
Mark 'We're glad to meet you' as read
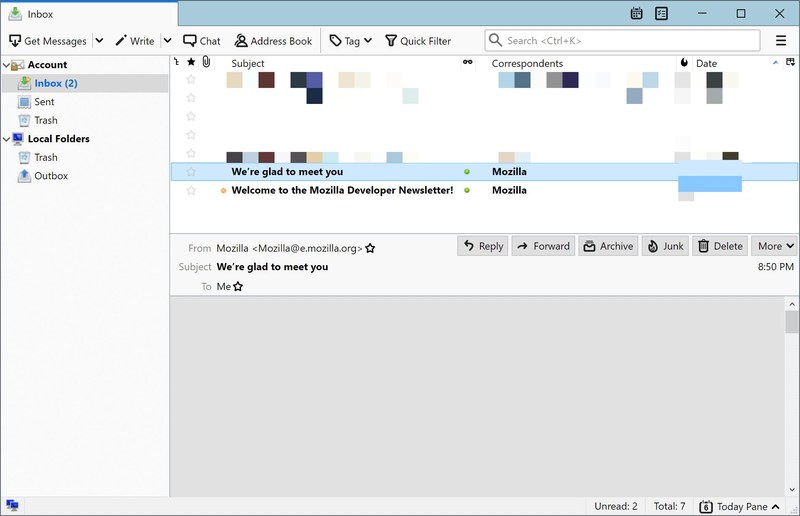coord(467,172)
